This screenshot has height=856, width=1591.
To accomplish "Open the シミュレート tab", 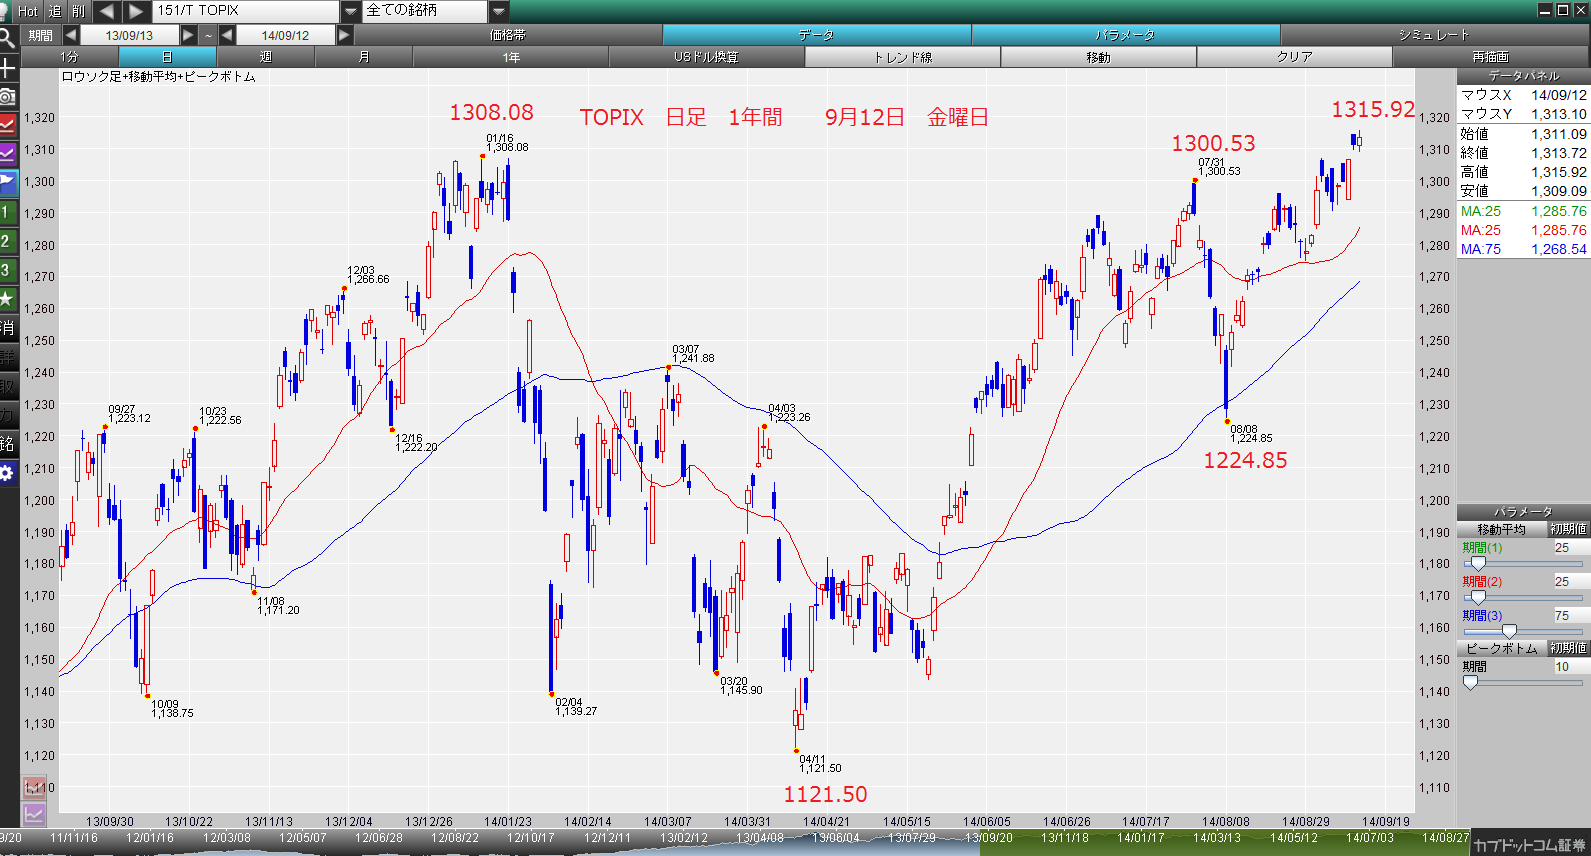I will 1435,35.
